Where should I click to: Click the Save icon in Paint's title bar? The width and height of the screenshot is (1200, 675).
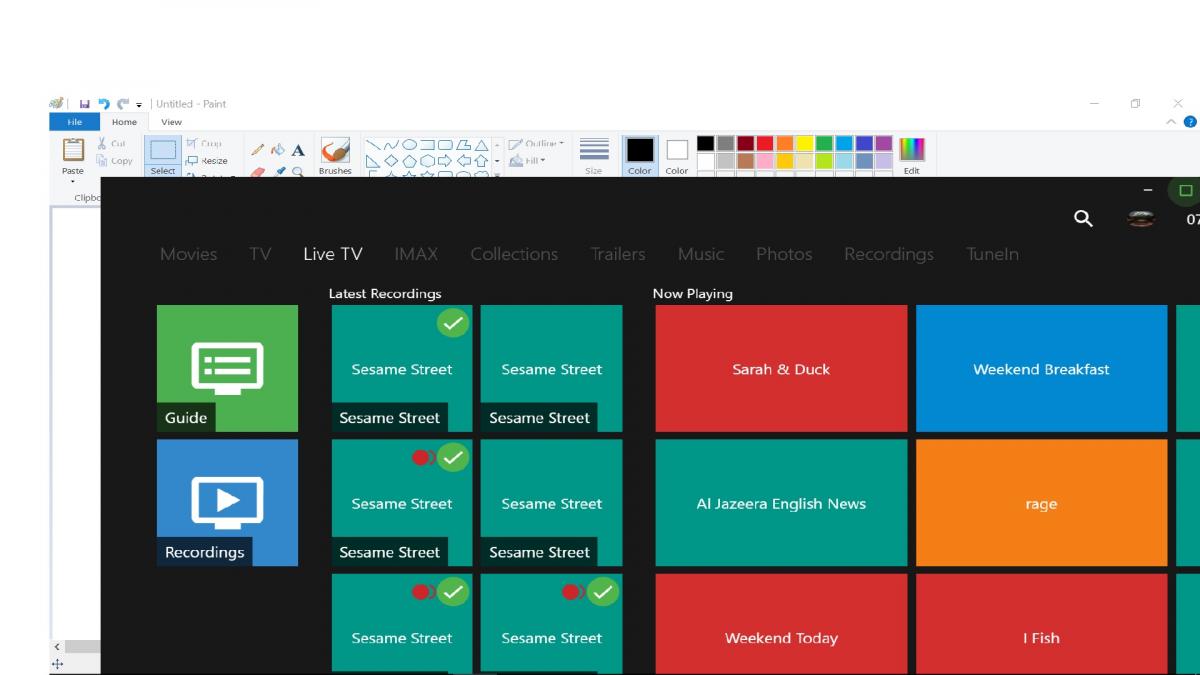click(85, 104)
